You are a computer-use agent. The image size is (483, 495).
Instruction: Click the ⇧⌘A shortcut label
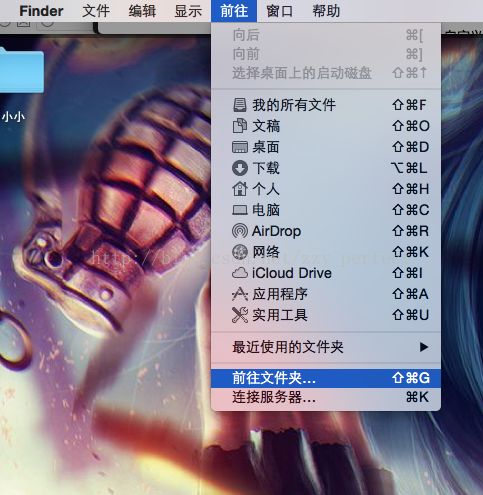point(410,294)
